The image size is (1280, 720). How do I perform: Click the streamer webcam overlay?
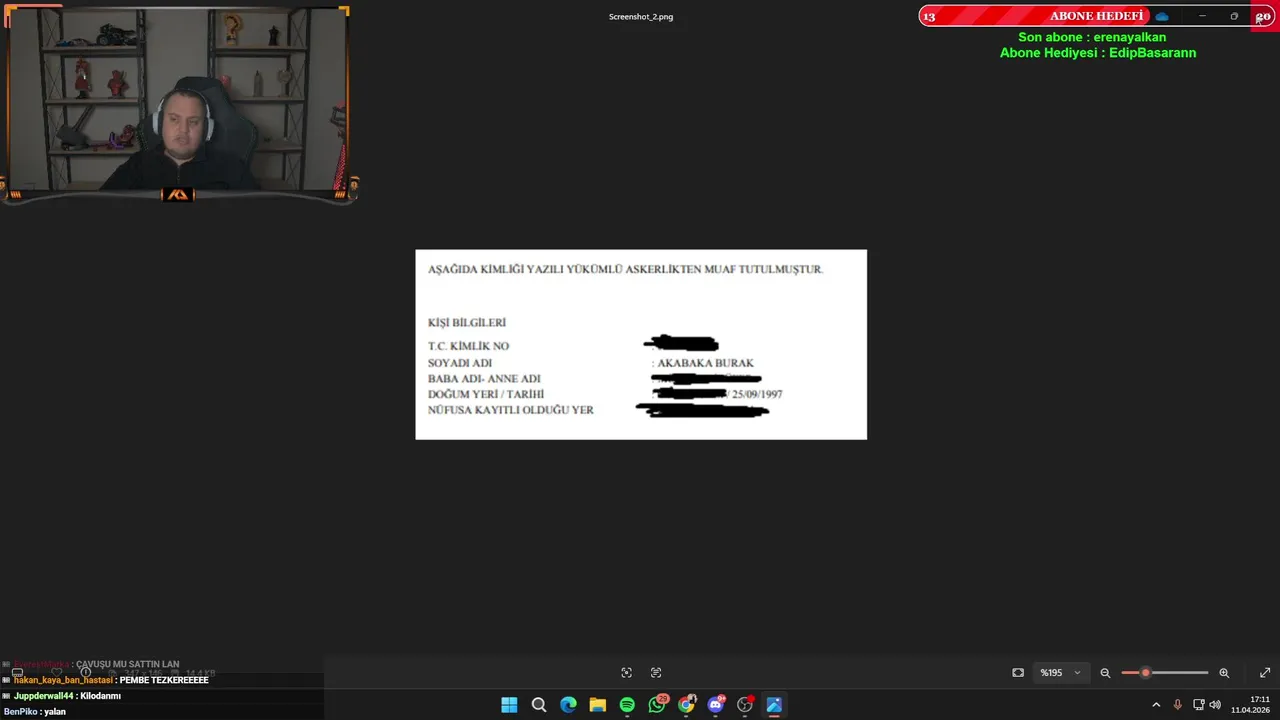point(178,102)
